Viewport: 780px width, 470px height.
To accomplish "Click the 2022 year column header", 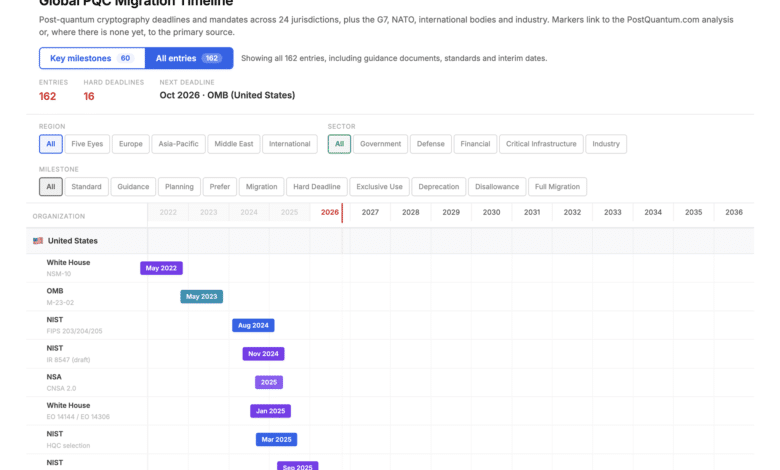I will [x=168, y=212].
